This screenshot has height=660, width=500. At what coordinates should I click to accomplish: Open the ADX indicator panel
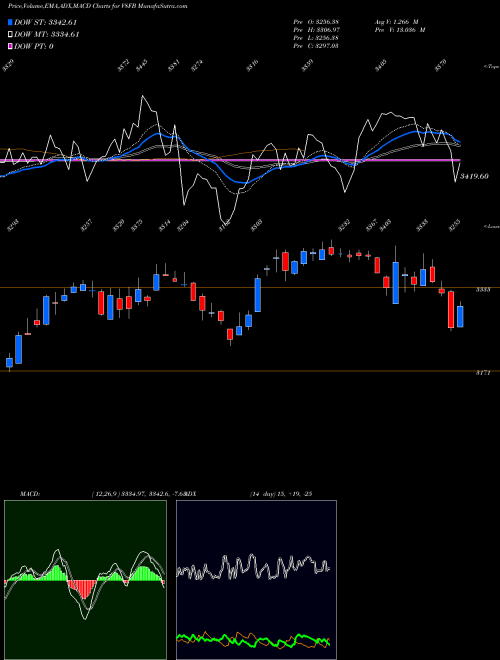tap(256, 580)
